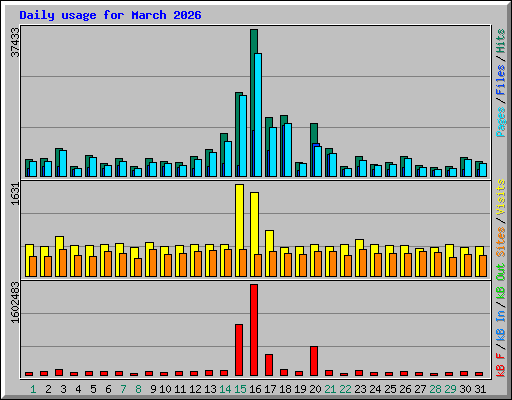Click the 1631 axis value
The height and width of the screenshot is (400, 512).
point(15,194)
